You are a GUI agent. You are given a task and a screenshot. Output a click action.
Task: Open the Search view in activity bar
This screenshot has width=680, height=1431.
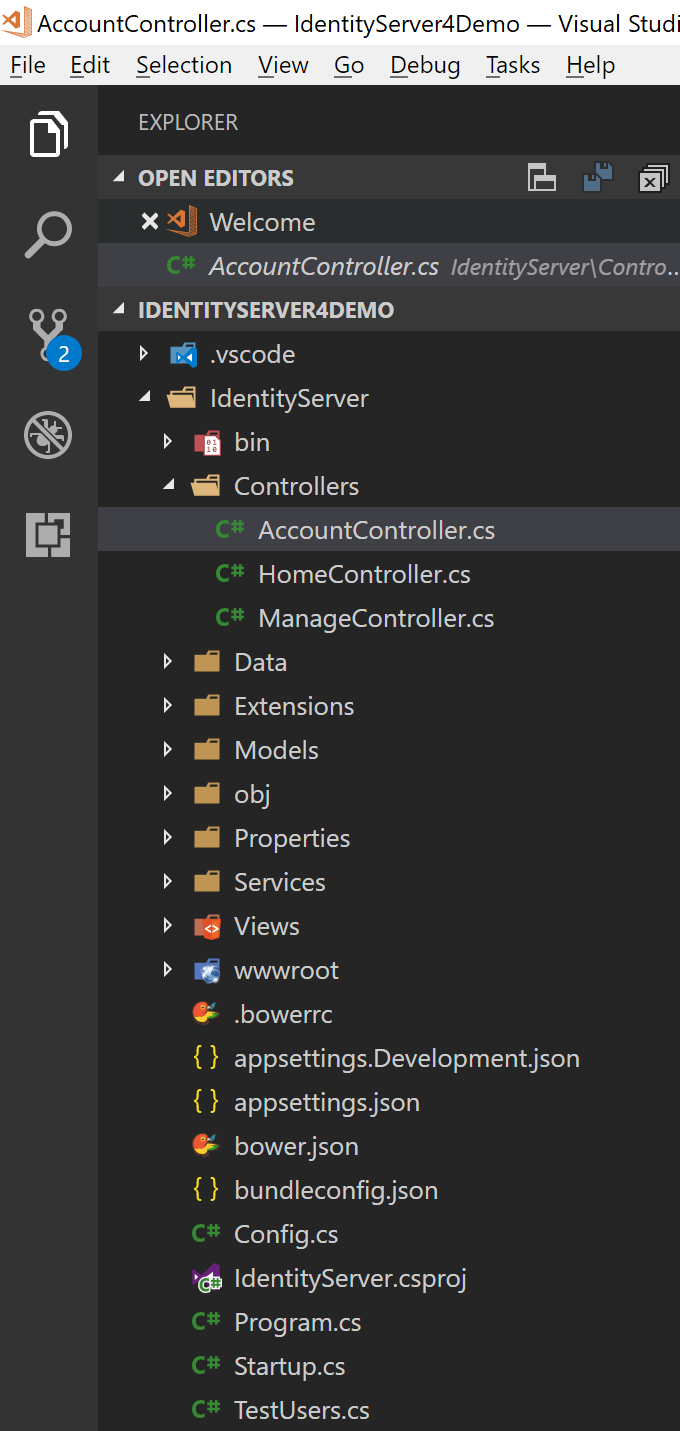(x=48, y=235)
